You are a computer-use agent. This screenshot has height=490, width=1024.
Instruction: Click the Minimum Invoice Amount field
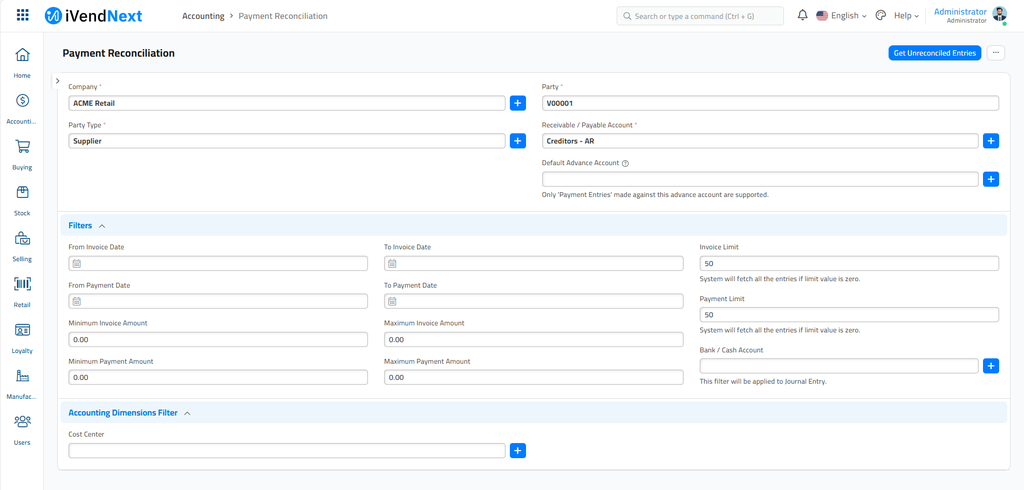tap(217, 340)
